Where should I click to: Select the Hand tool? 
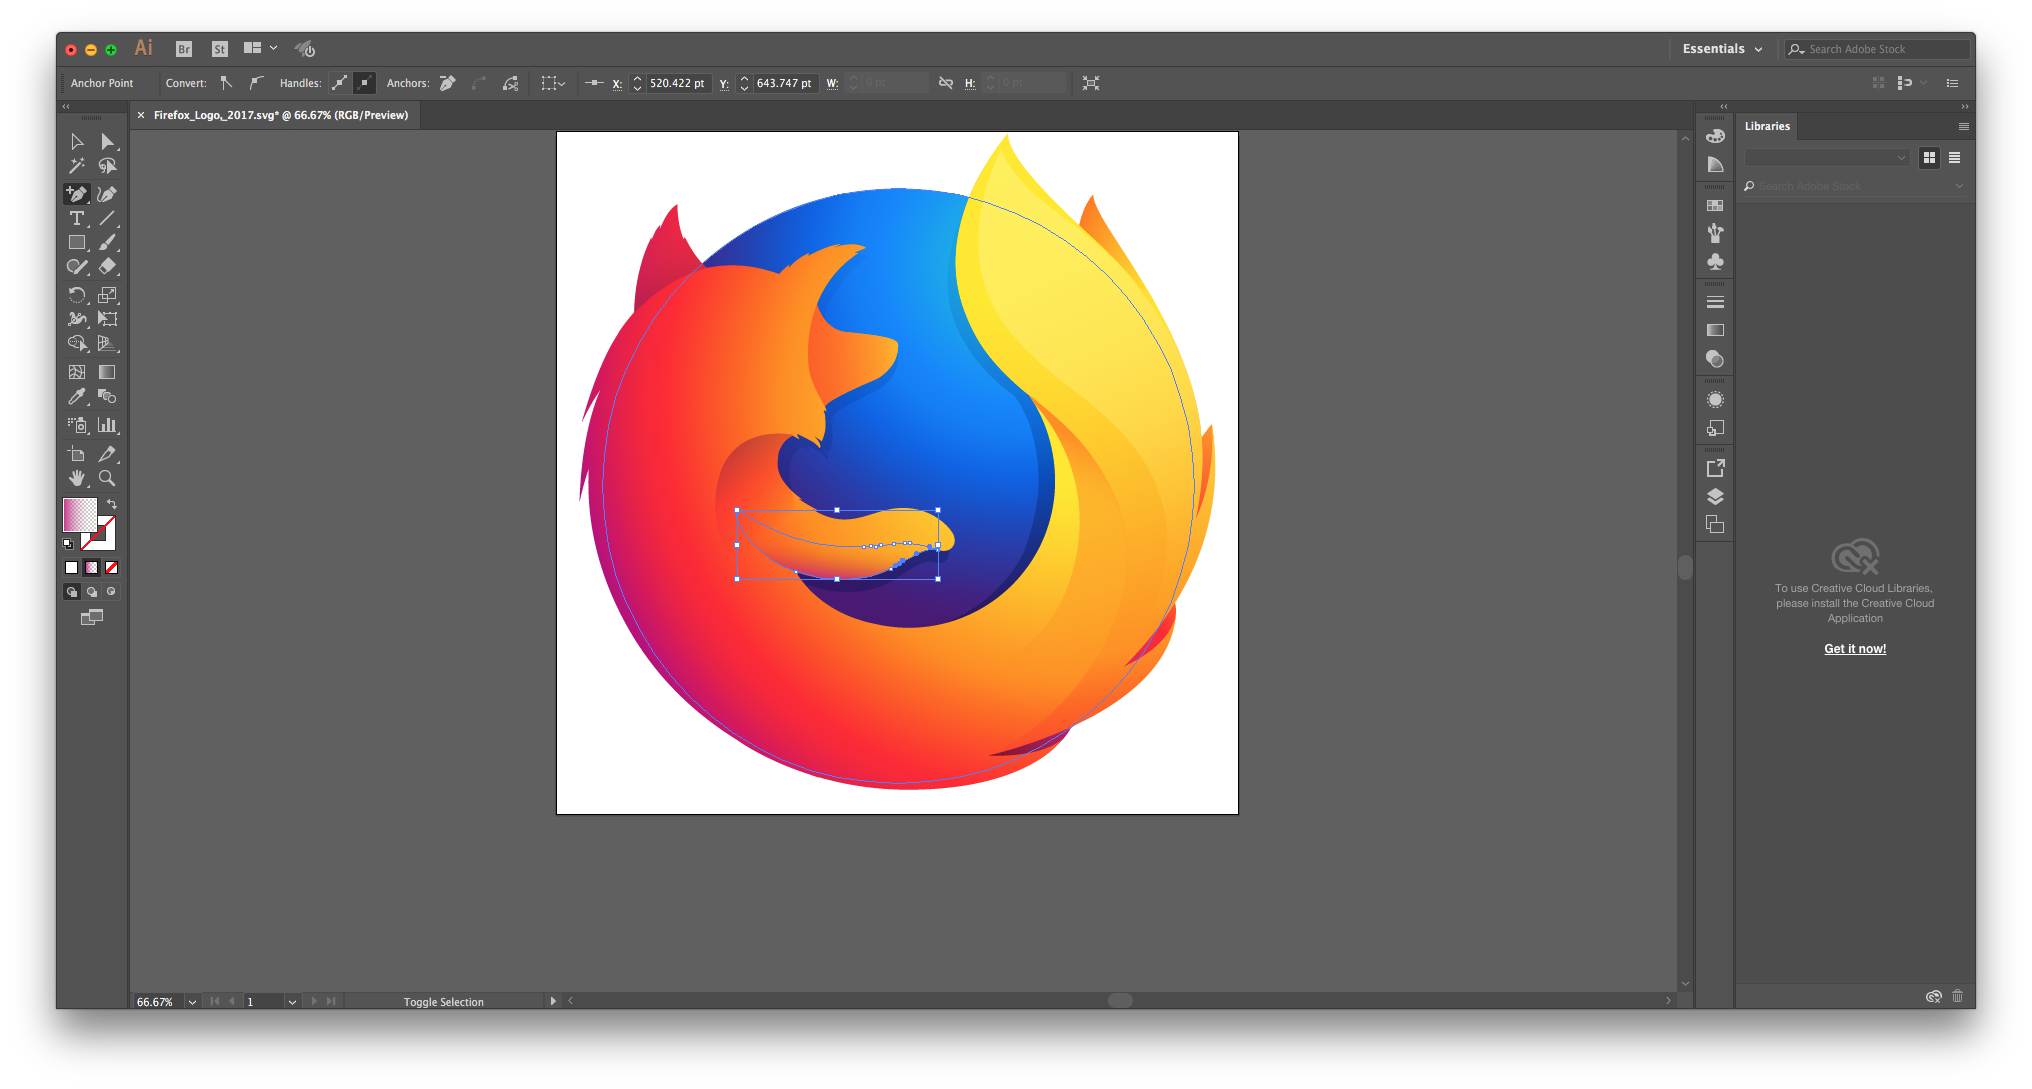click(76, 478)
